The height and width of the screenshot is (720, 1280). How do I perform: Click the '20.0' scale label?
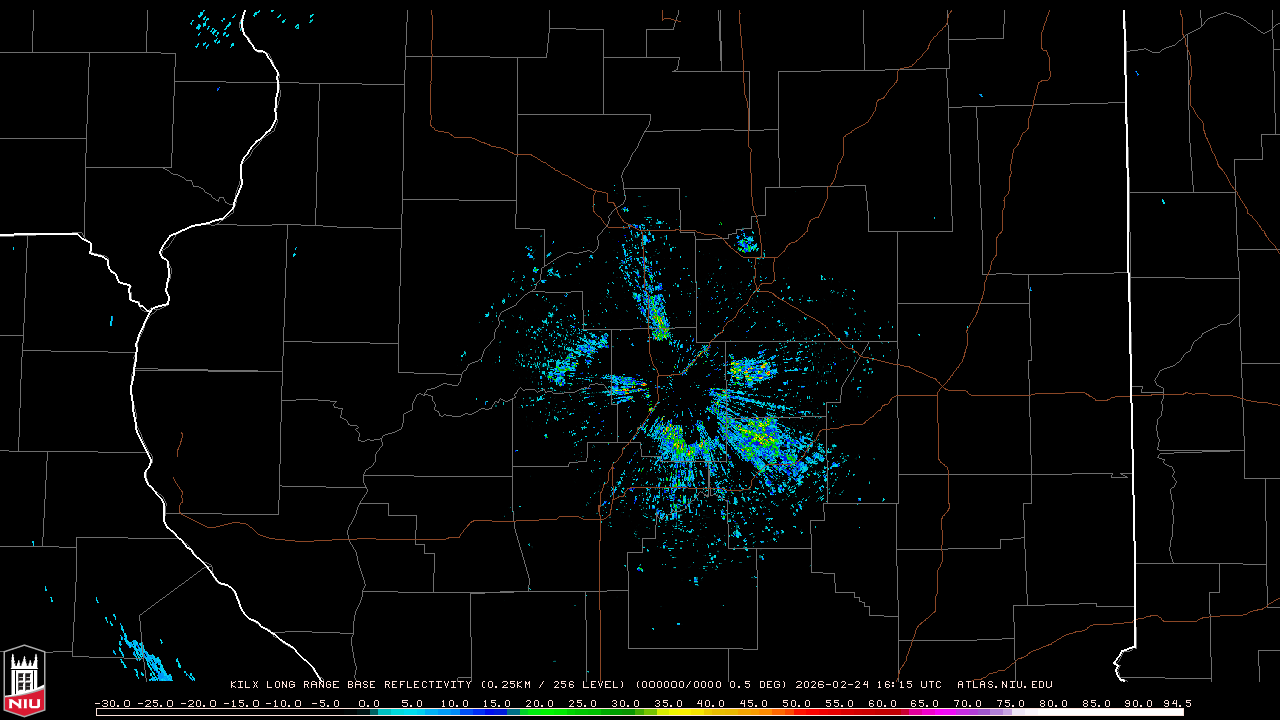coord(539,704)
